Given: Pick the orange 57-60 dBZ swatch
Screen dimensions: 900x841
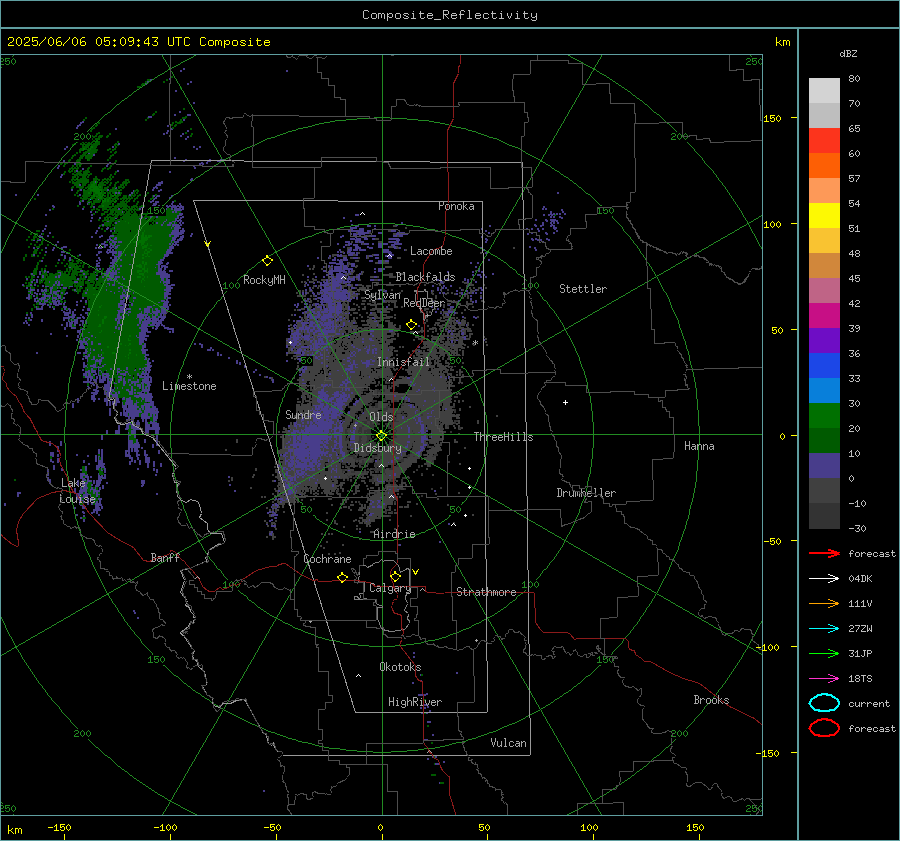Looking at the screenshot, I should point(824,165).
